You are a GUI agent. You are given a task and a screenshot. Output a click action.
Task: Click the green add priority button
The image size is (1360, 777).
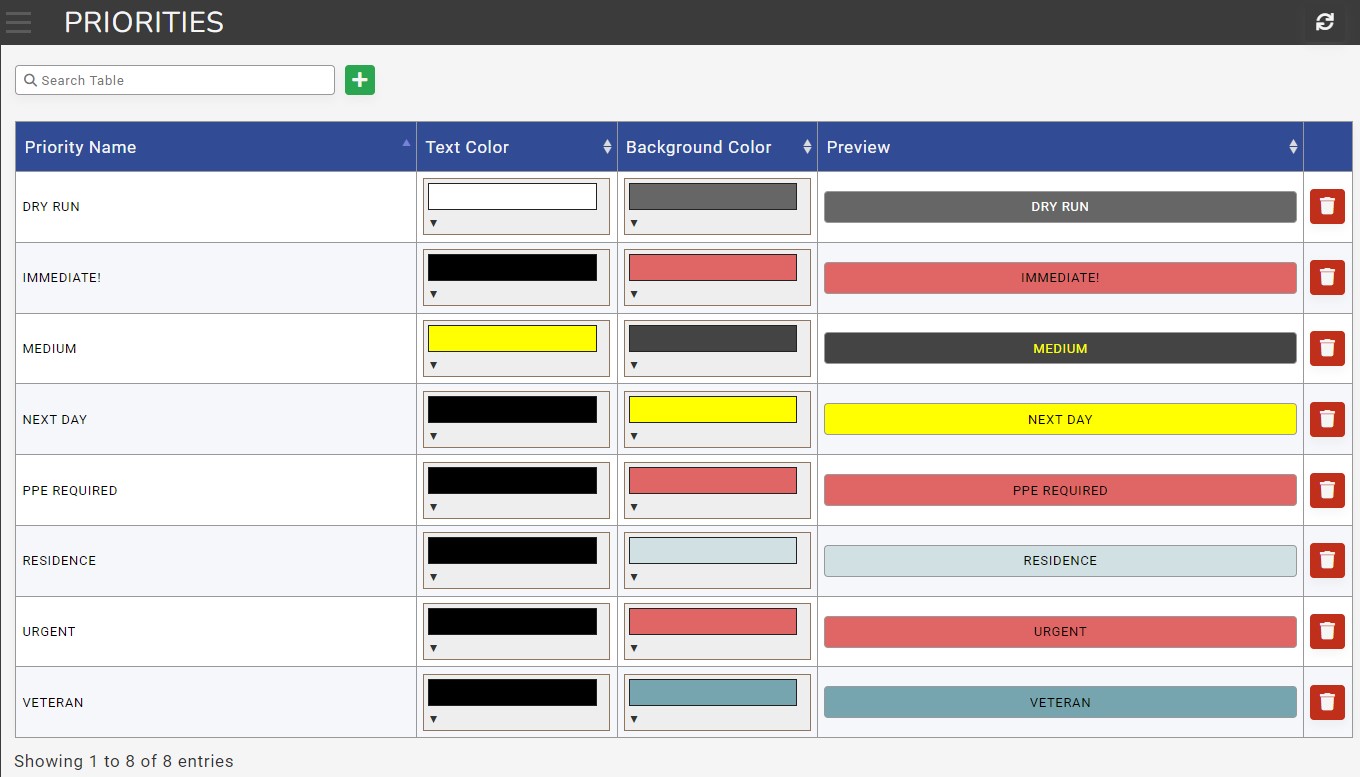pyautogui.click(x=360, y=80)
